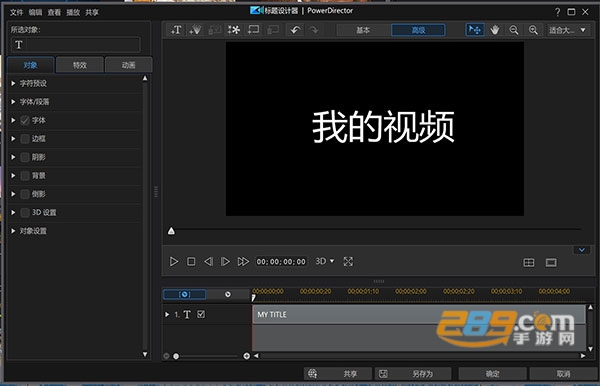Open the 共享 menu in the menu bar

(92, 12)
